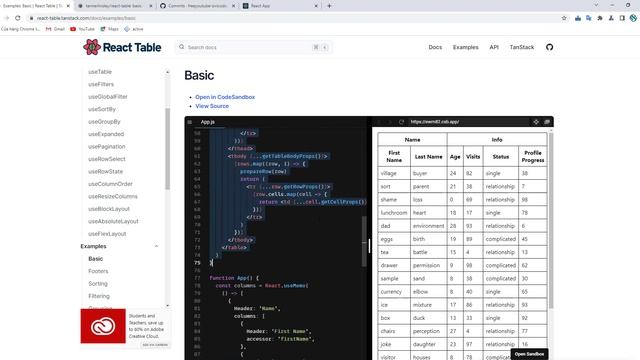
Task: Bookmark this page with the star icon
Action: point(564,18)
